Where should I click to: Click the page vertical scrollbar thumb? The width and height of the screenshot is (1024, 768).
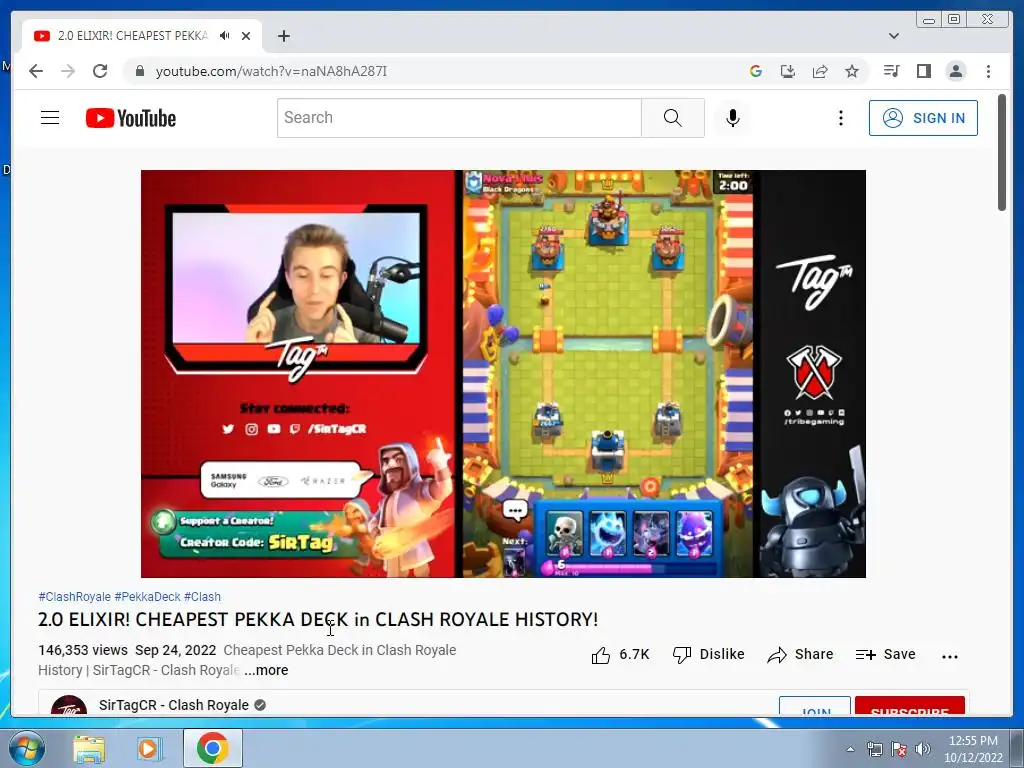click(1002, 153)
